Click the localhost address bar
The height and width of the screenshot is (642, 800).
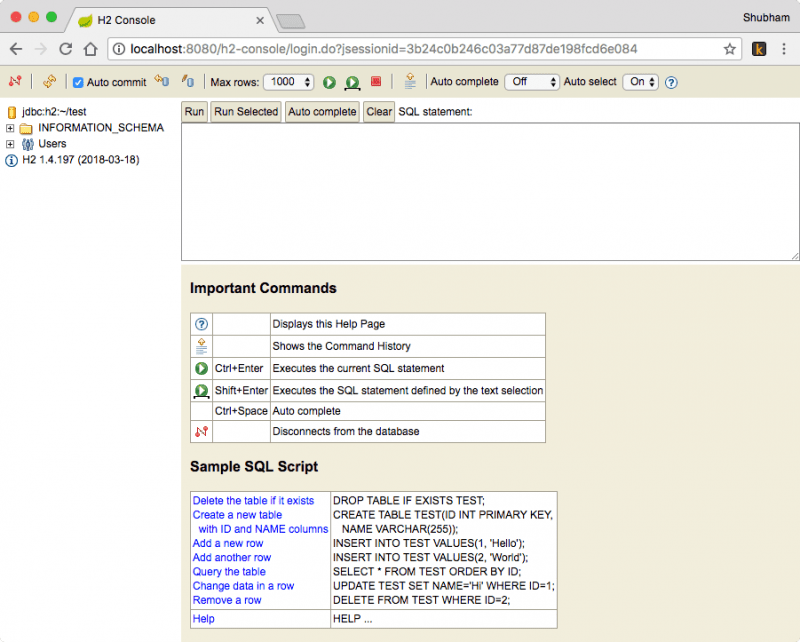[424, 49]
